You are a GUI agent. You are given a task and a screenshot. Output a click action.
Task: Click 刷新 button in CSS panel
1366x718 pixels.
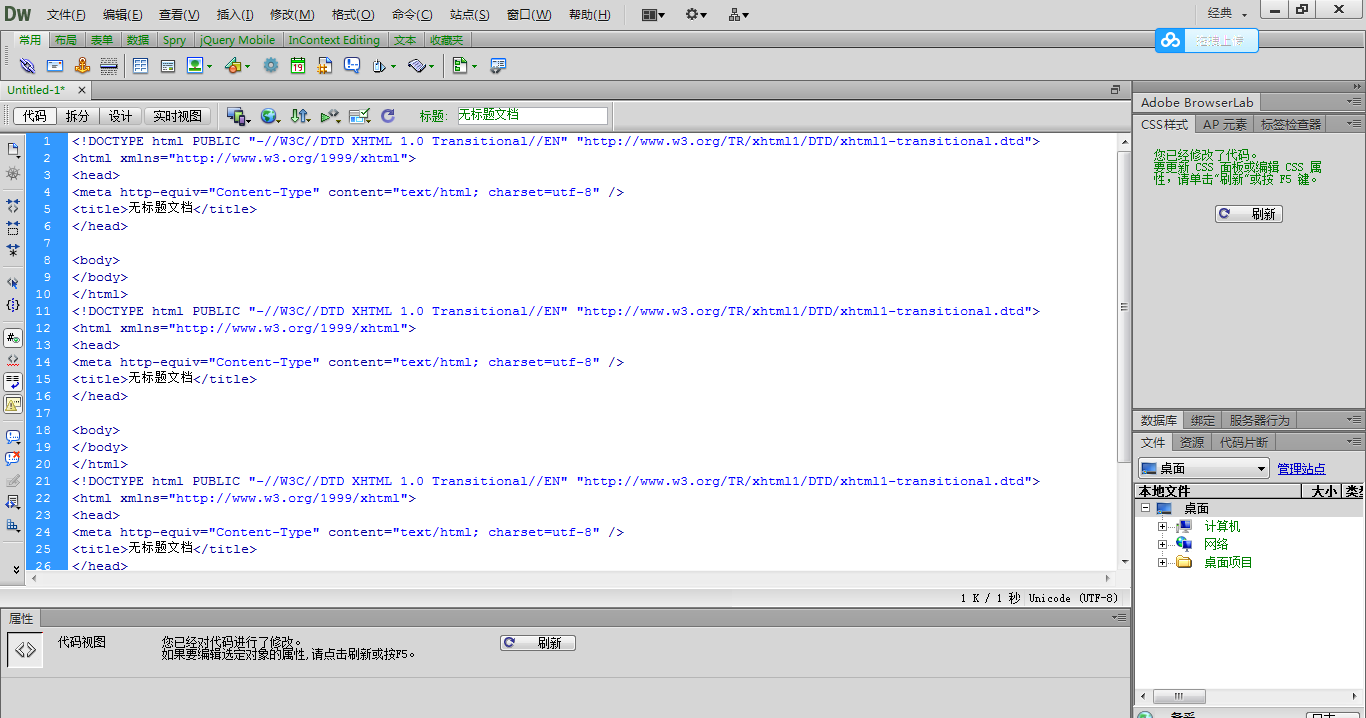pos(1249,214)
